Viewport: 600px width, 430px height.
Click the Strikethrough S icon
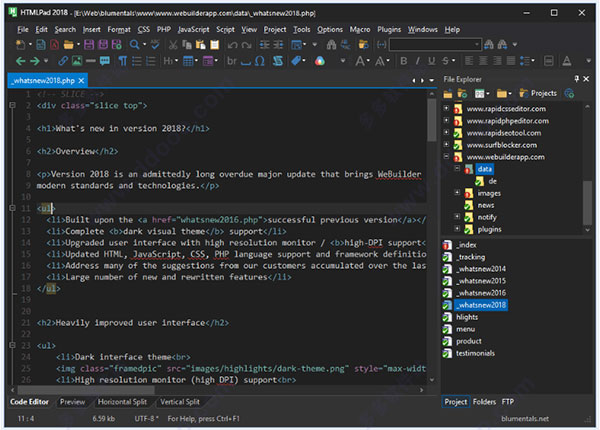tap(445, 61)
